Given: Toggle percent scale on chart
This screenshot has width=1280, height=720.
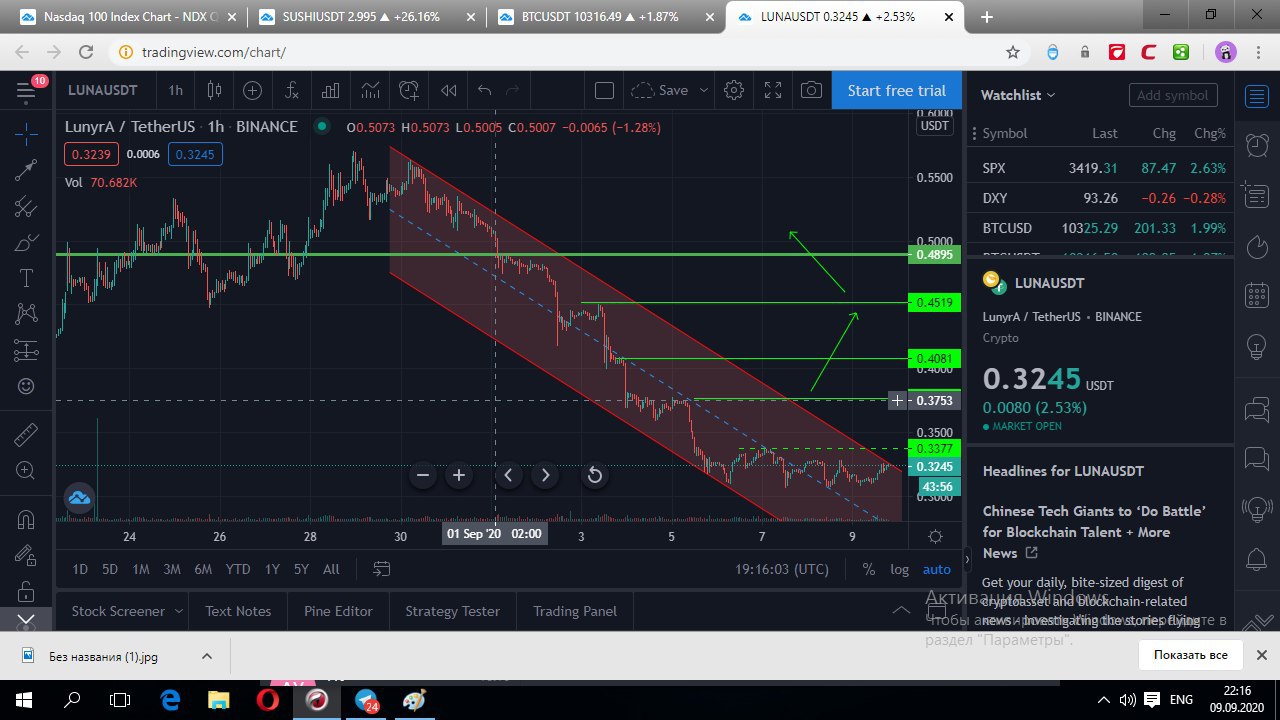Looking at the screenshot, I should click(x=868, y=569).
